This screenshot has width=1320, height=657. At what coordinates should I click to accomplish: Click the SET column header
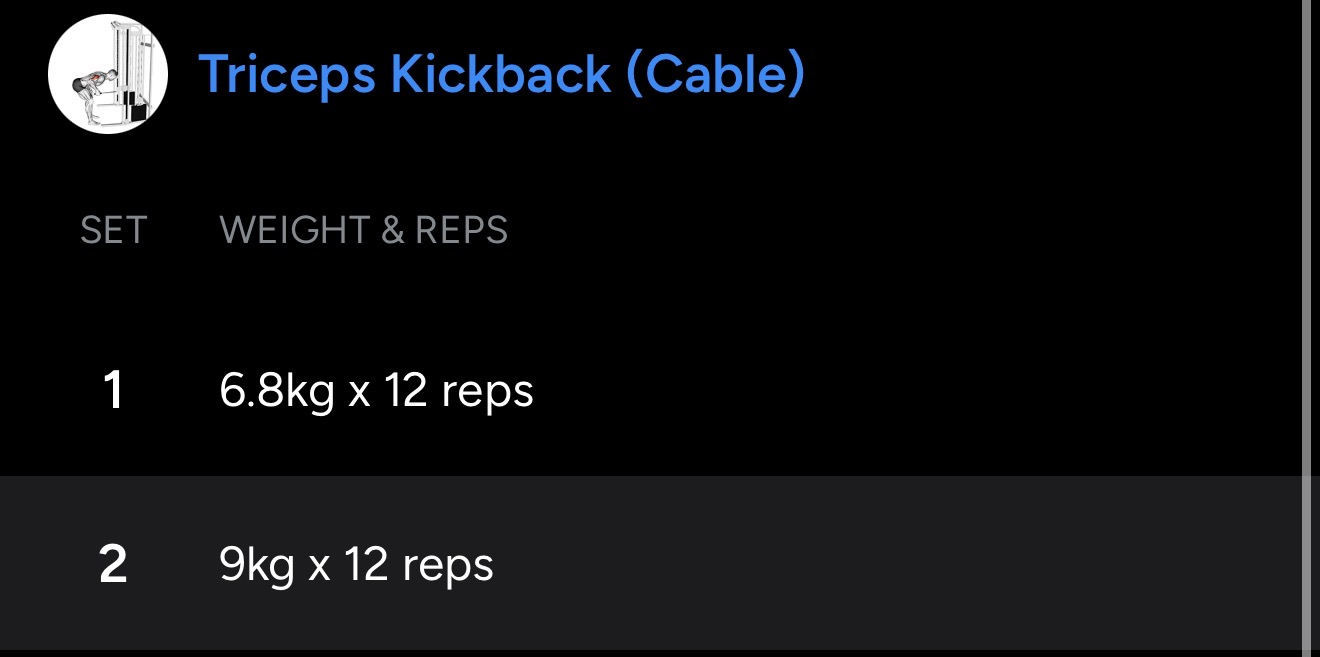coord(113,231)
